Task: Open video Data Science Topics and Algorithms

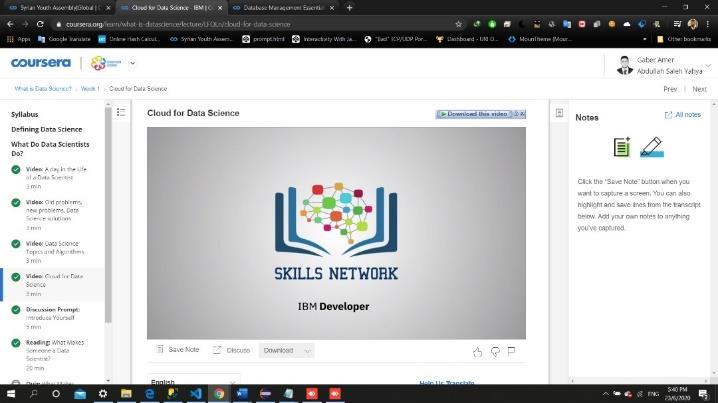Action: click(x=53, y=252)
